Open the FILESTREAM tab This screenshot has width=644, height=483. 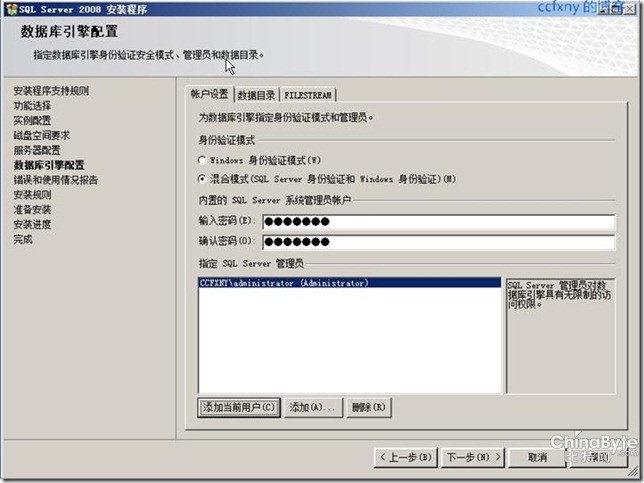(309, 95)
